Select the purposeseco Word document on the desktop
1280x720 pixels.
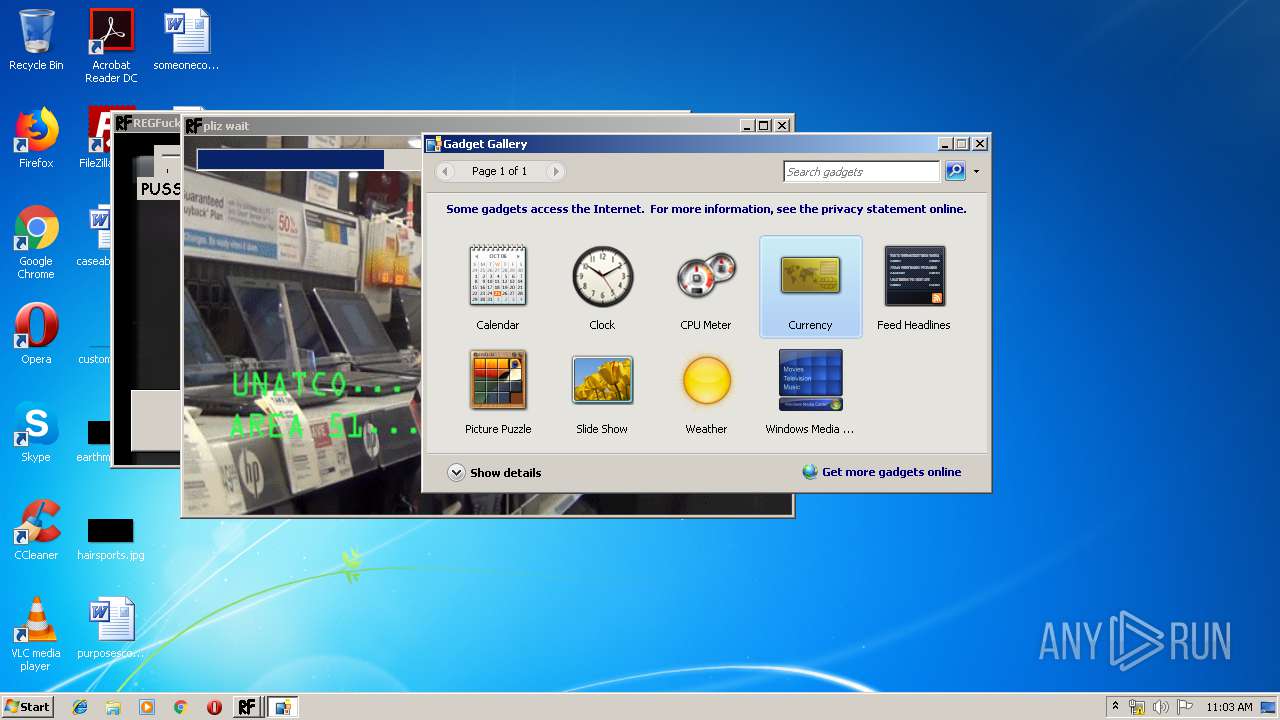pyautogui.click(x=110, y=628)
